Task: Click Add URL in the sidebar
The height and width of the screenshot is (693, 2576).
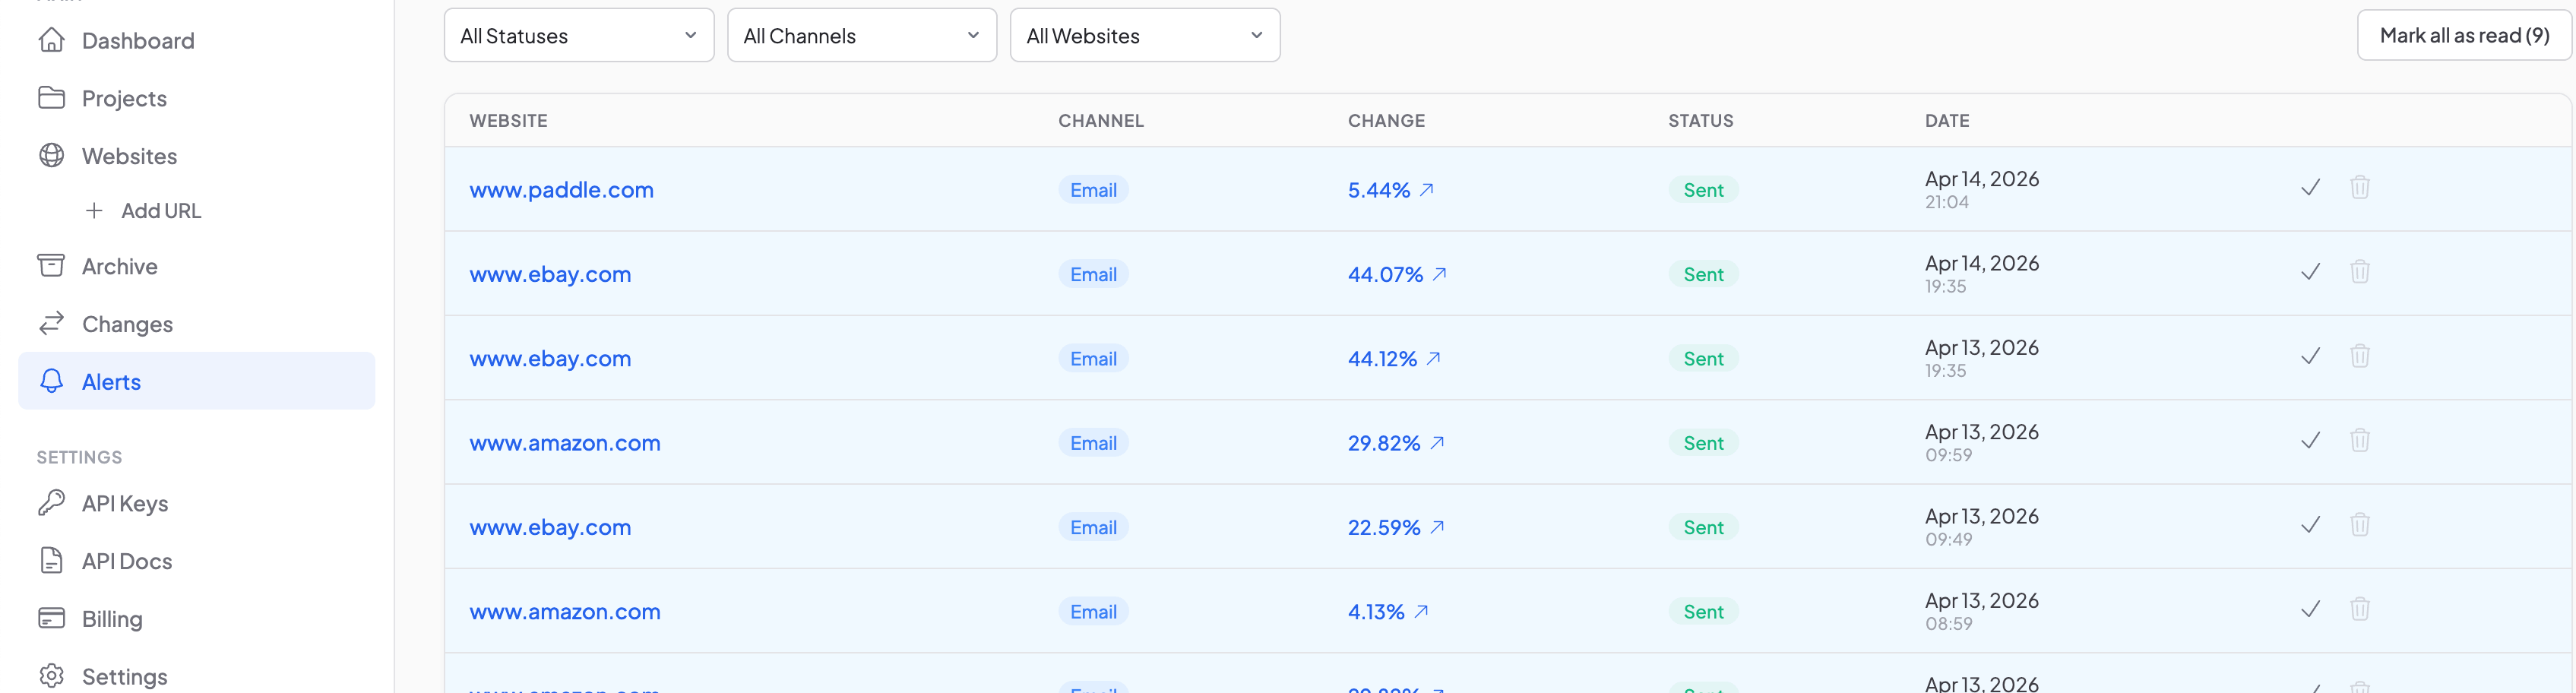Action: pos(160,211)
